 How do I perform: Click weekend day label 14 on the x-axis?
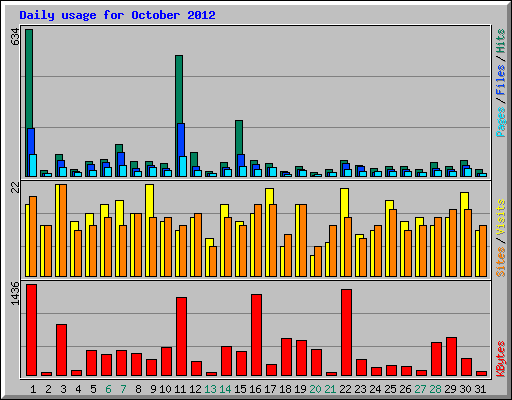click(x=225, y=389)
